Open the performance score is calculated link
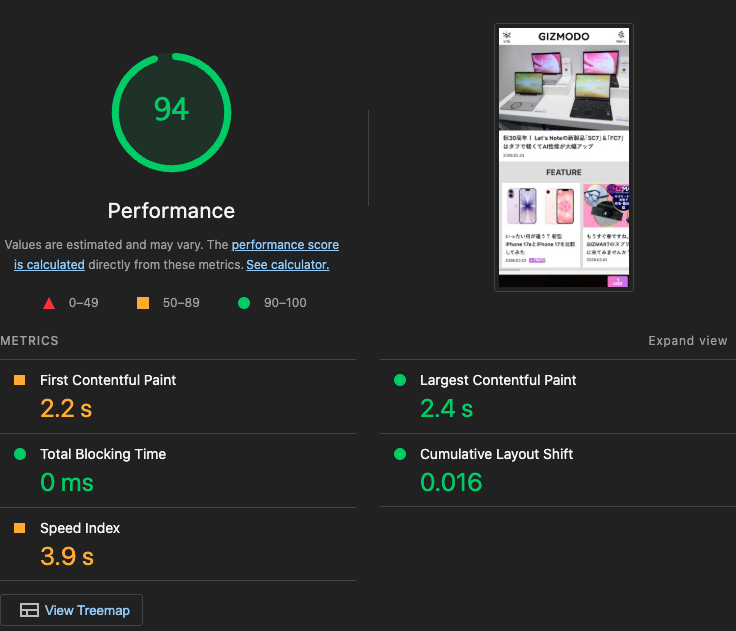 pyautogui.click(x=176, y=254)
